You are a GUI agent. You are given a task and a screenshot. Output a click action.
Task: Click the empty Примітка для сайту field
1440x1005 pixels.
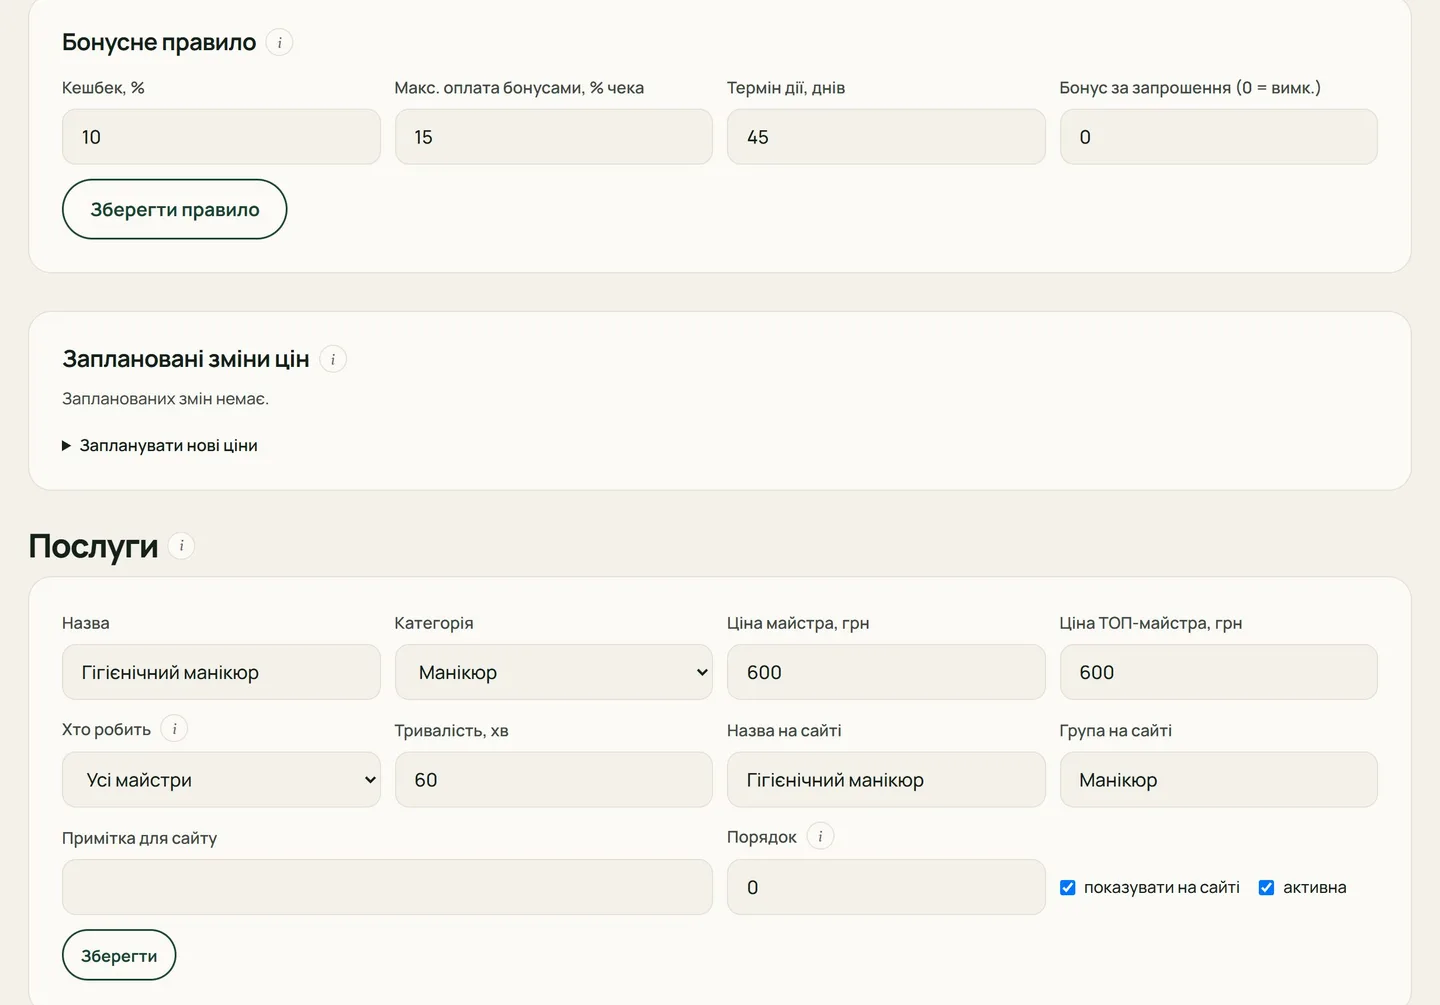(x=387, y=887)
